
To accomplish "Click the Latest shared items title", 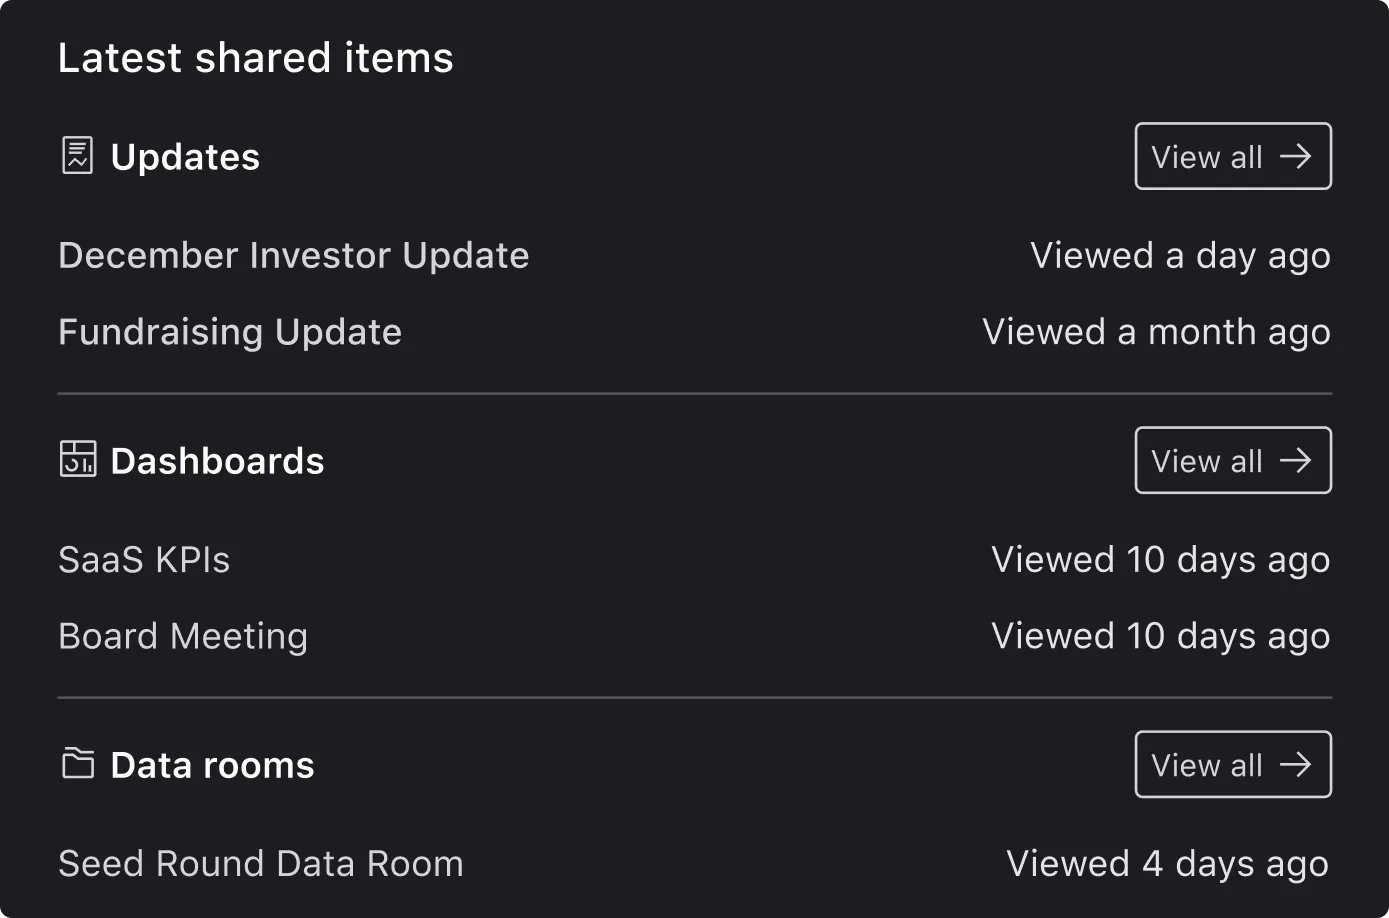I will 256,58.
